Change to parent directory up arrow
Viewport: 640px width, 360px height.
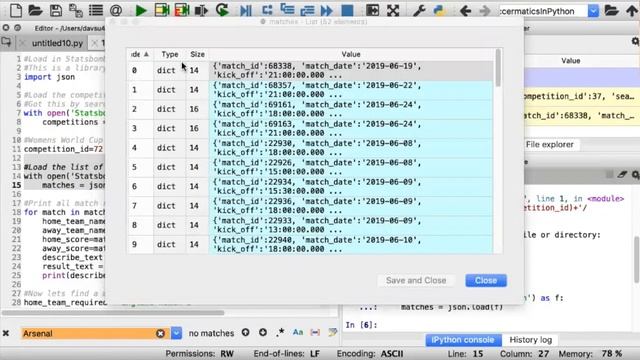[x=631, y=11]
